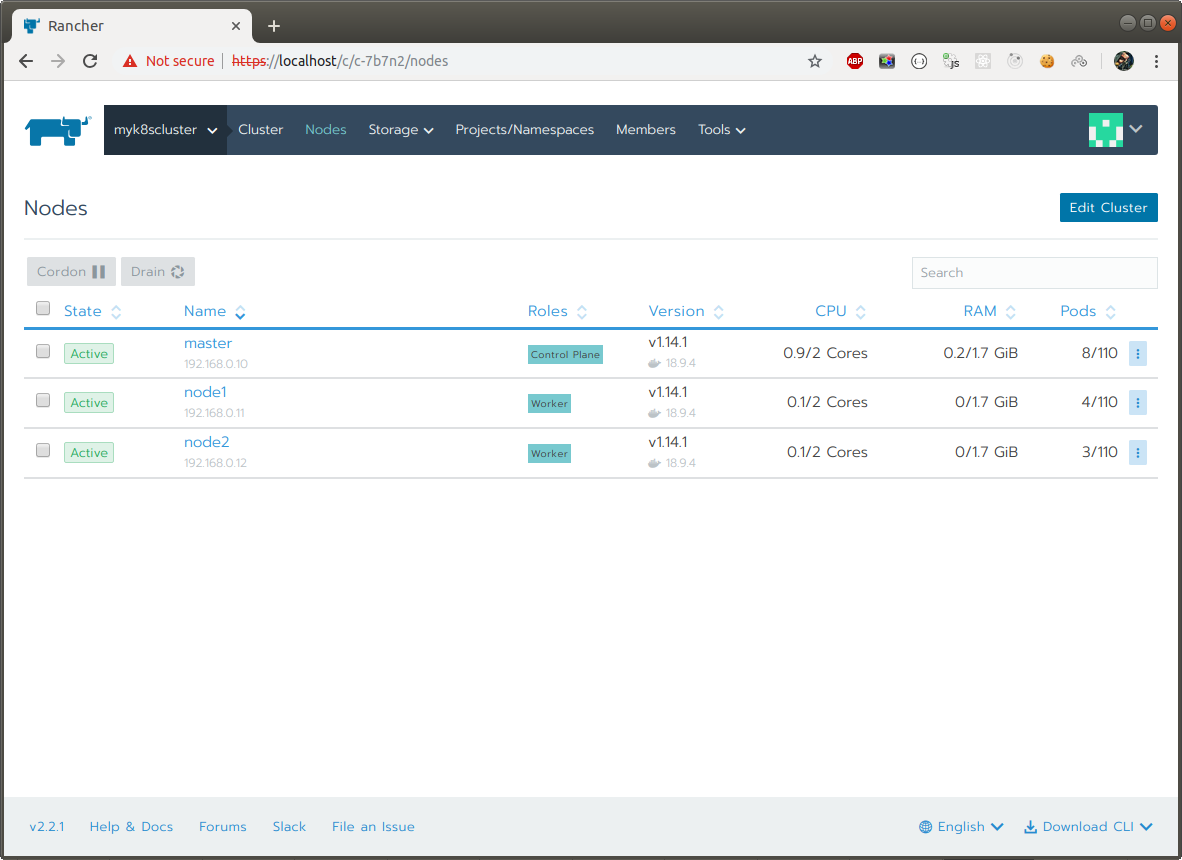The image size is (1182, 860).
Task: Open the Slack link
Action: [289, 827]
